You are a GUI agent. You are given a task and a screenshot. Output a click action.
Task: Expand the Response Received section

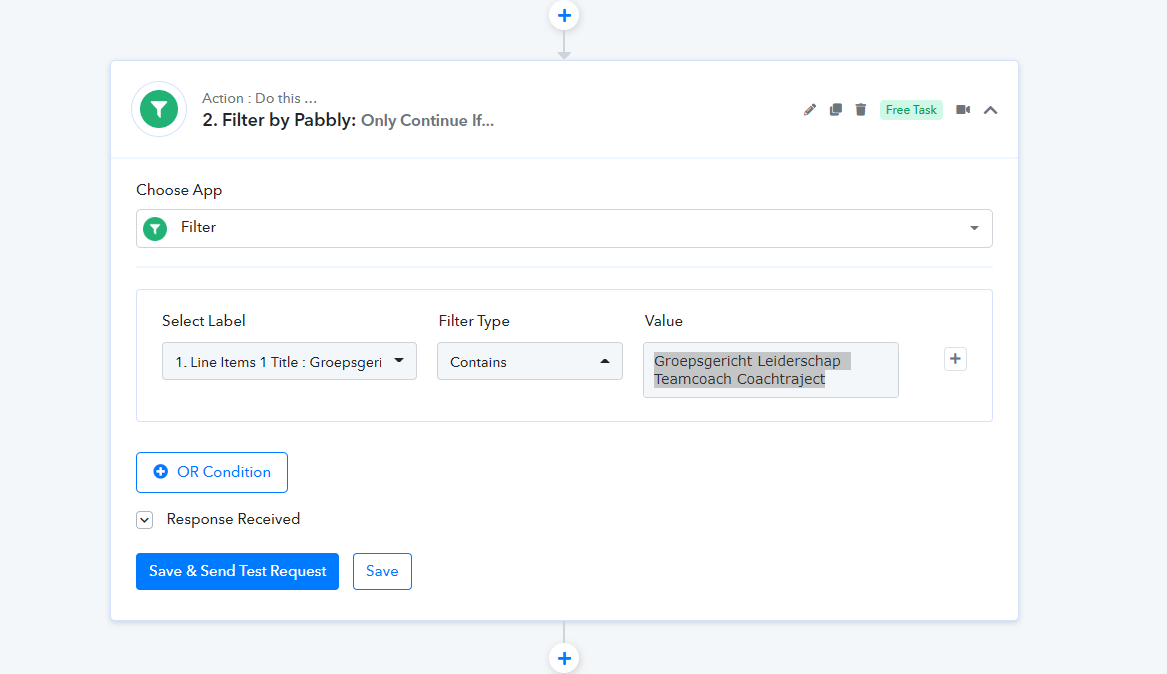pyautogui.click(x=144, y=520)
